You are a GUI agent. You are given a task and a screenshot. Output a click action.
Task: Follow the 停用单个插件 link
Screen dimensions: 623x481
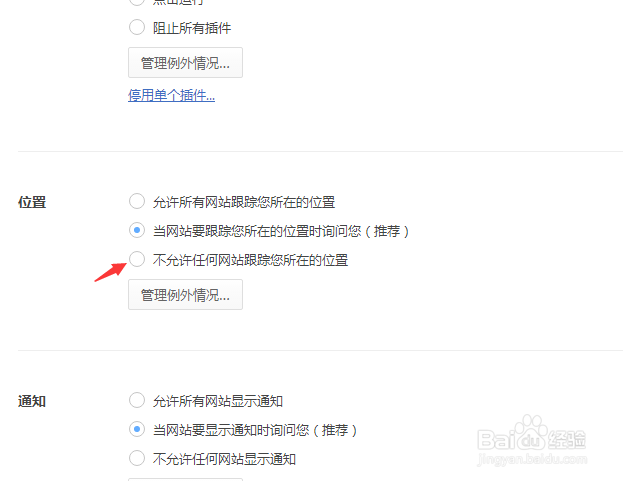(172, 95)
